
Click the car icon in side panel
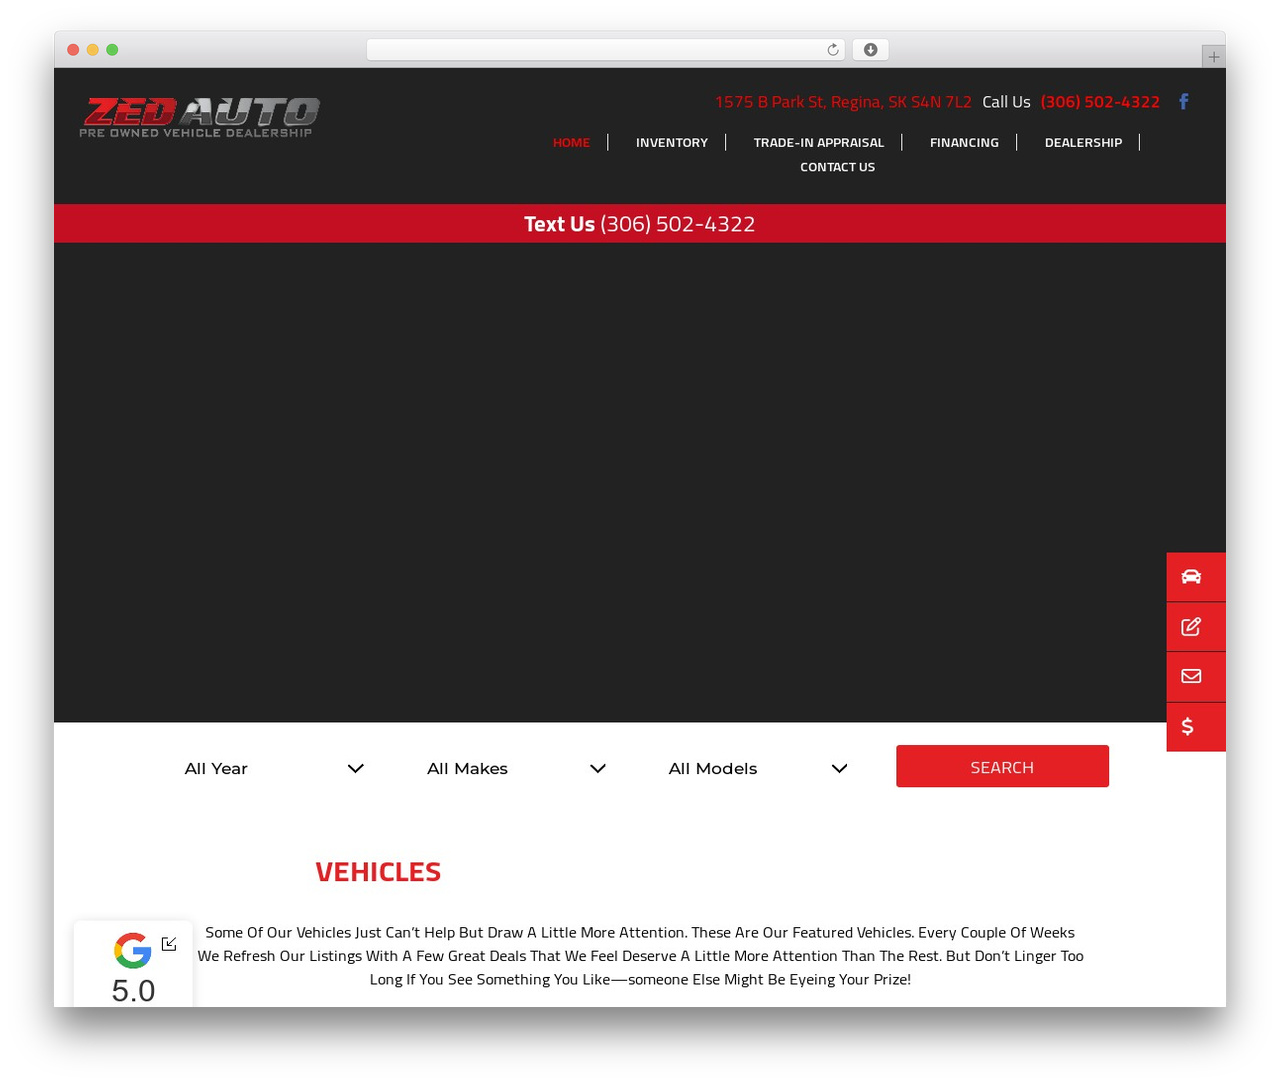pyautogui.click(x=1191, y=577)
